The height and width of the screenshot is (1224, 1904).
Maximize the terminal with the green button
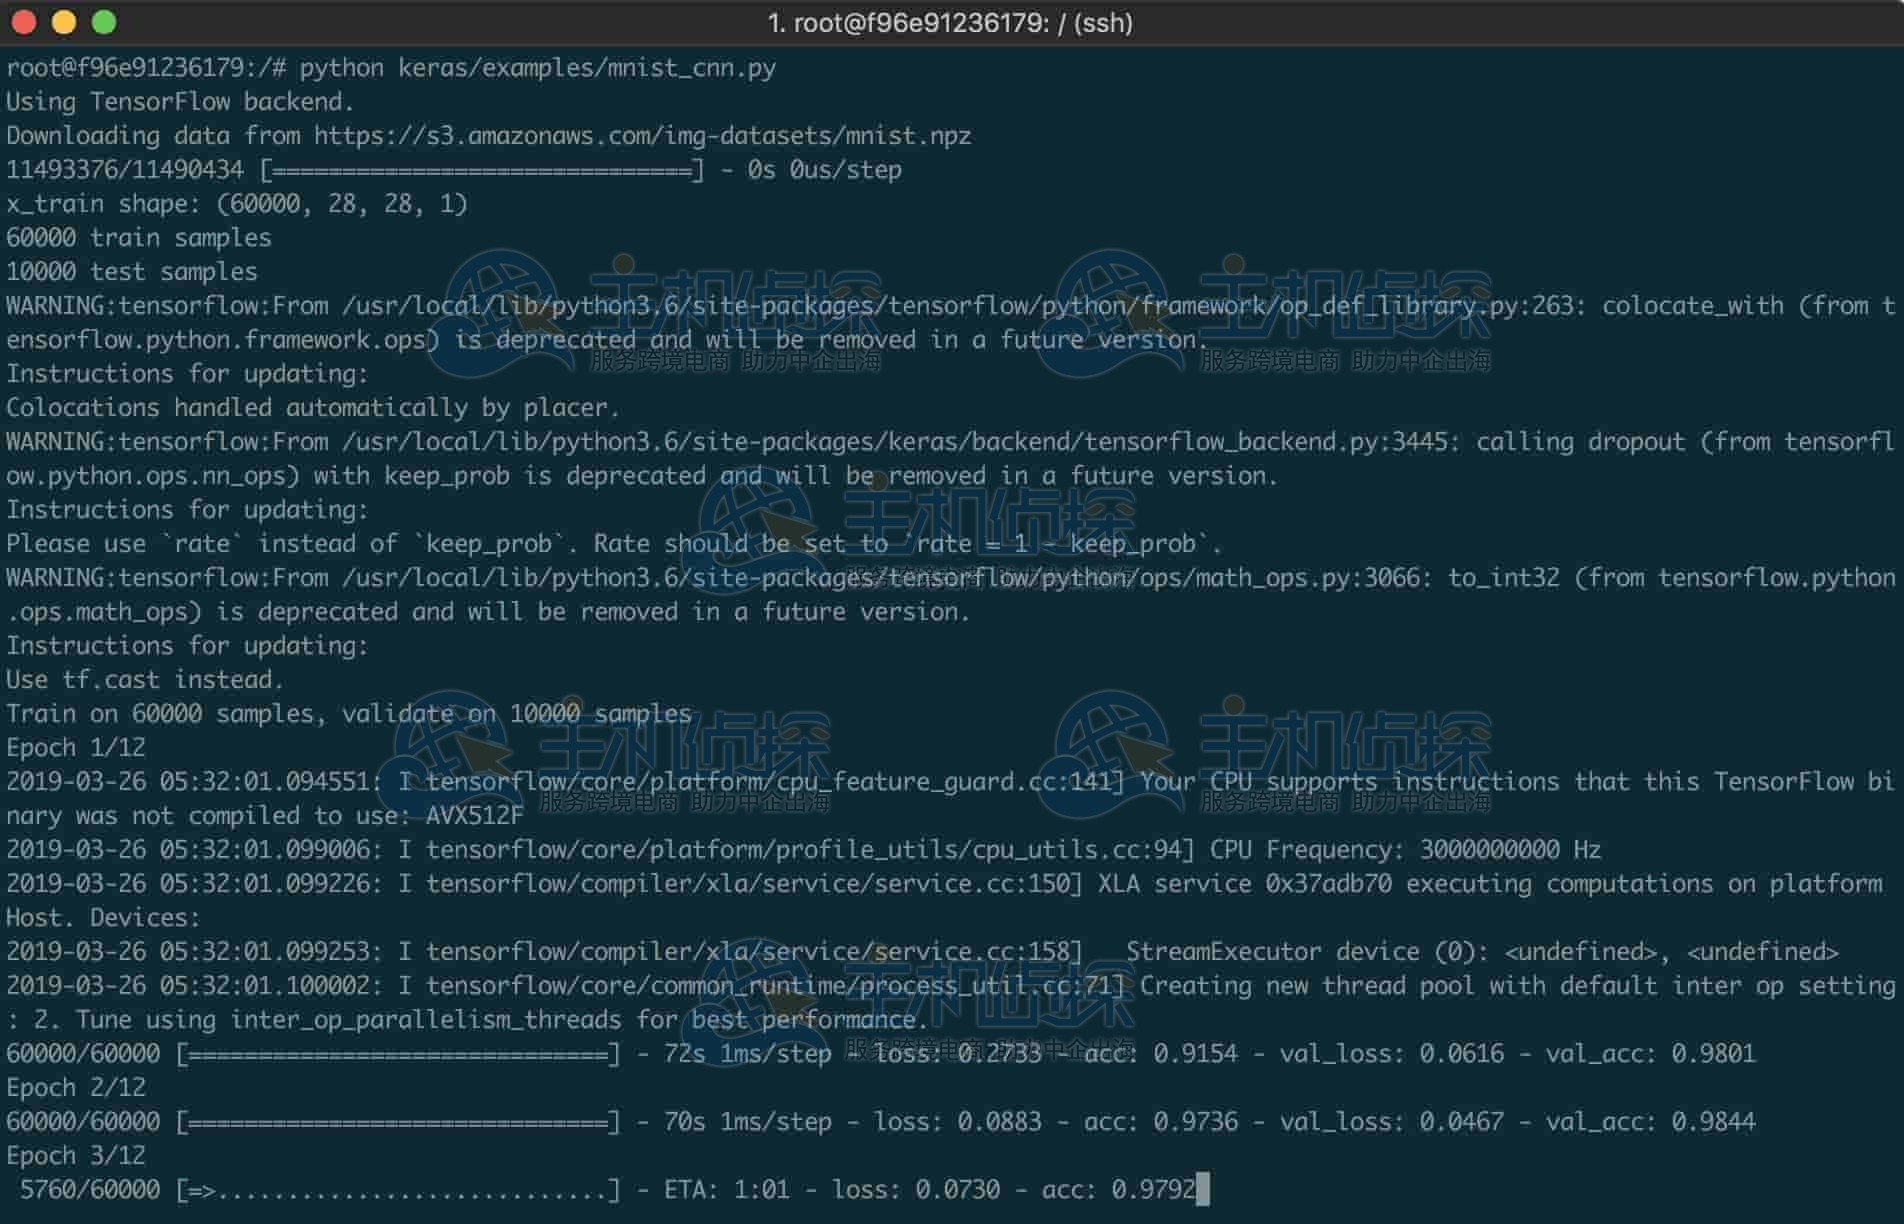coord(104,22)
